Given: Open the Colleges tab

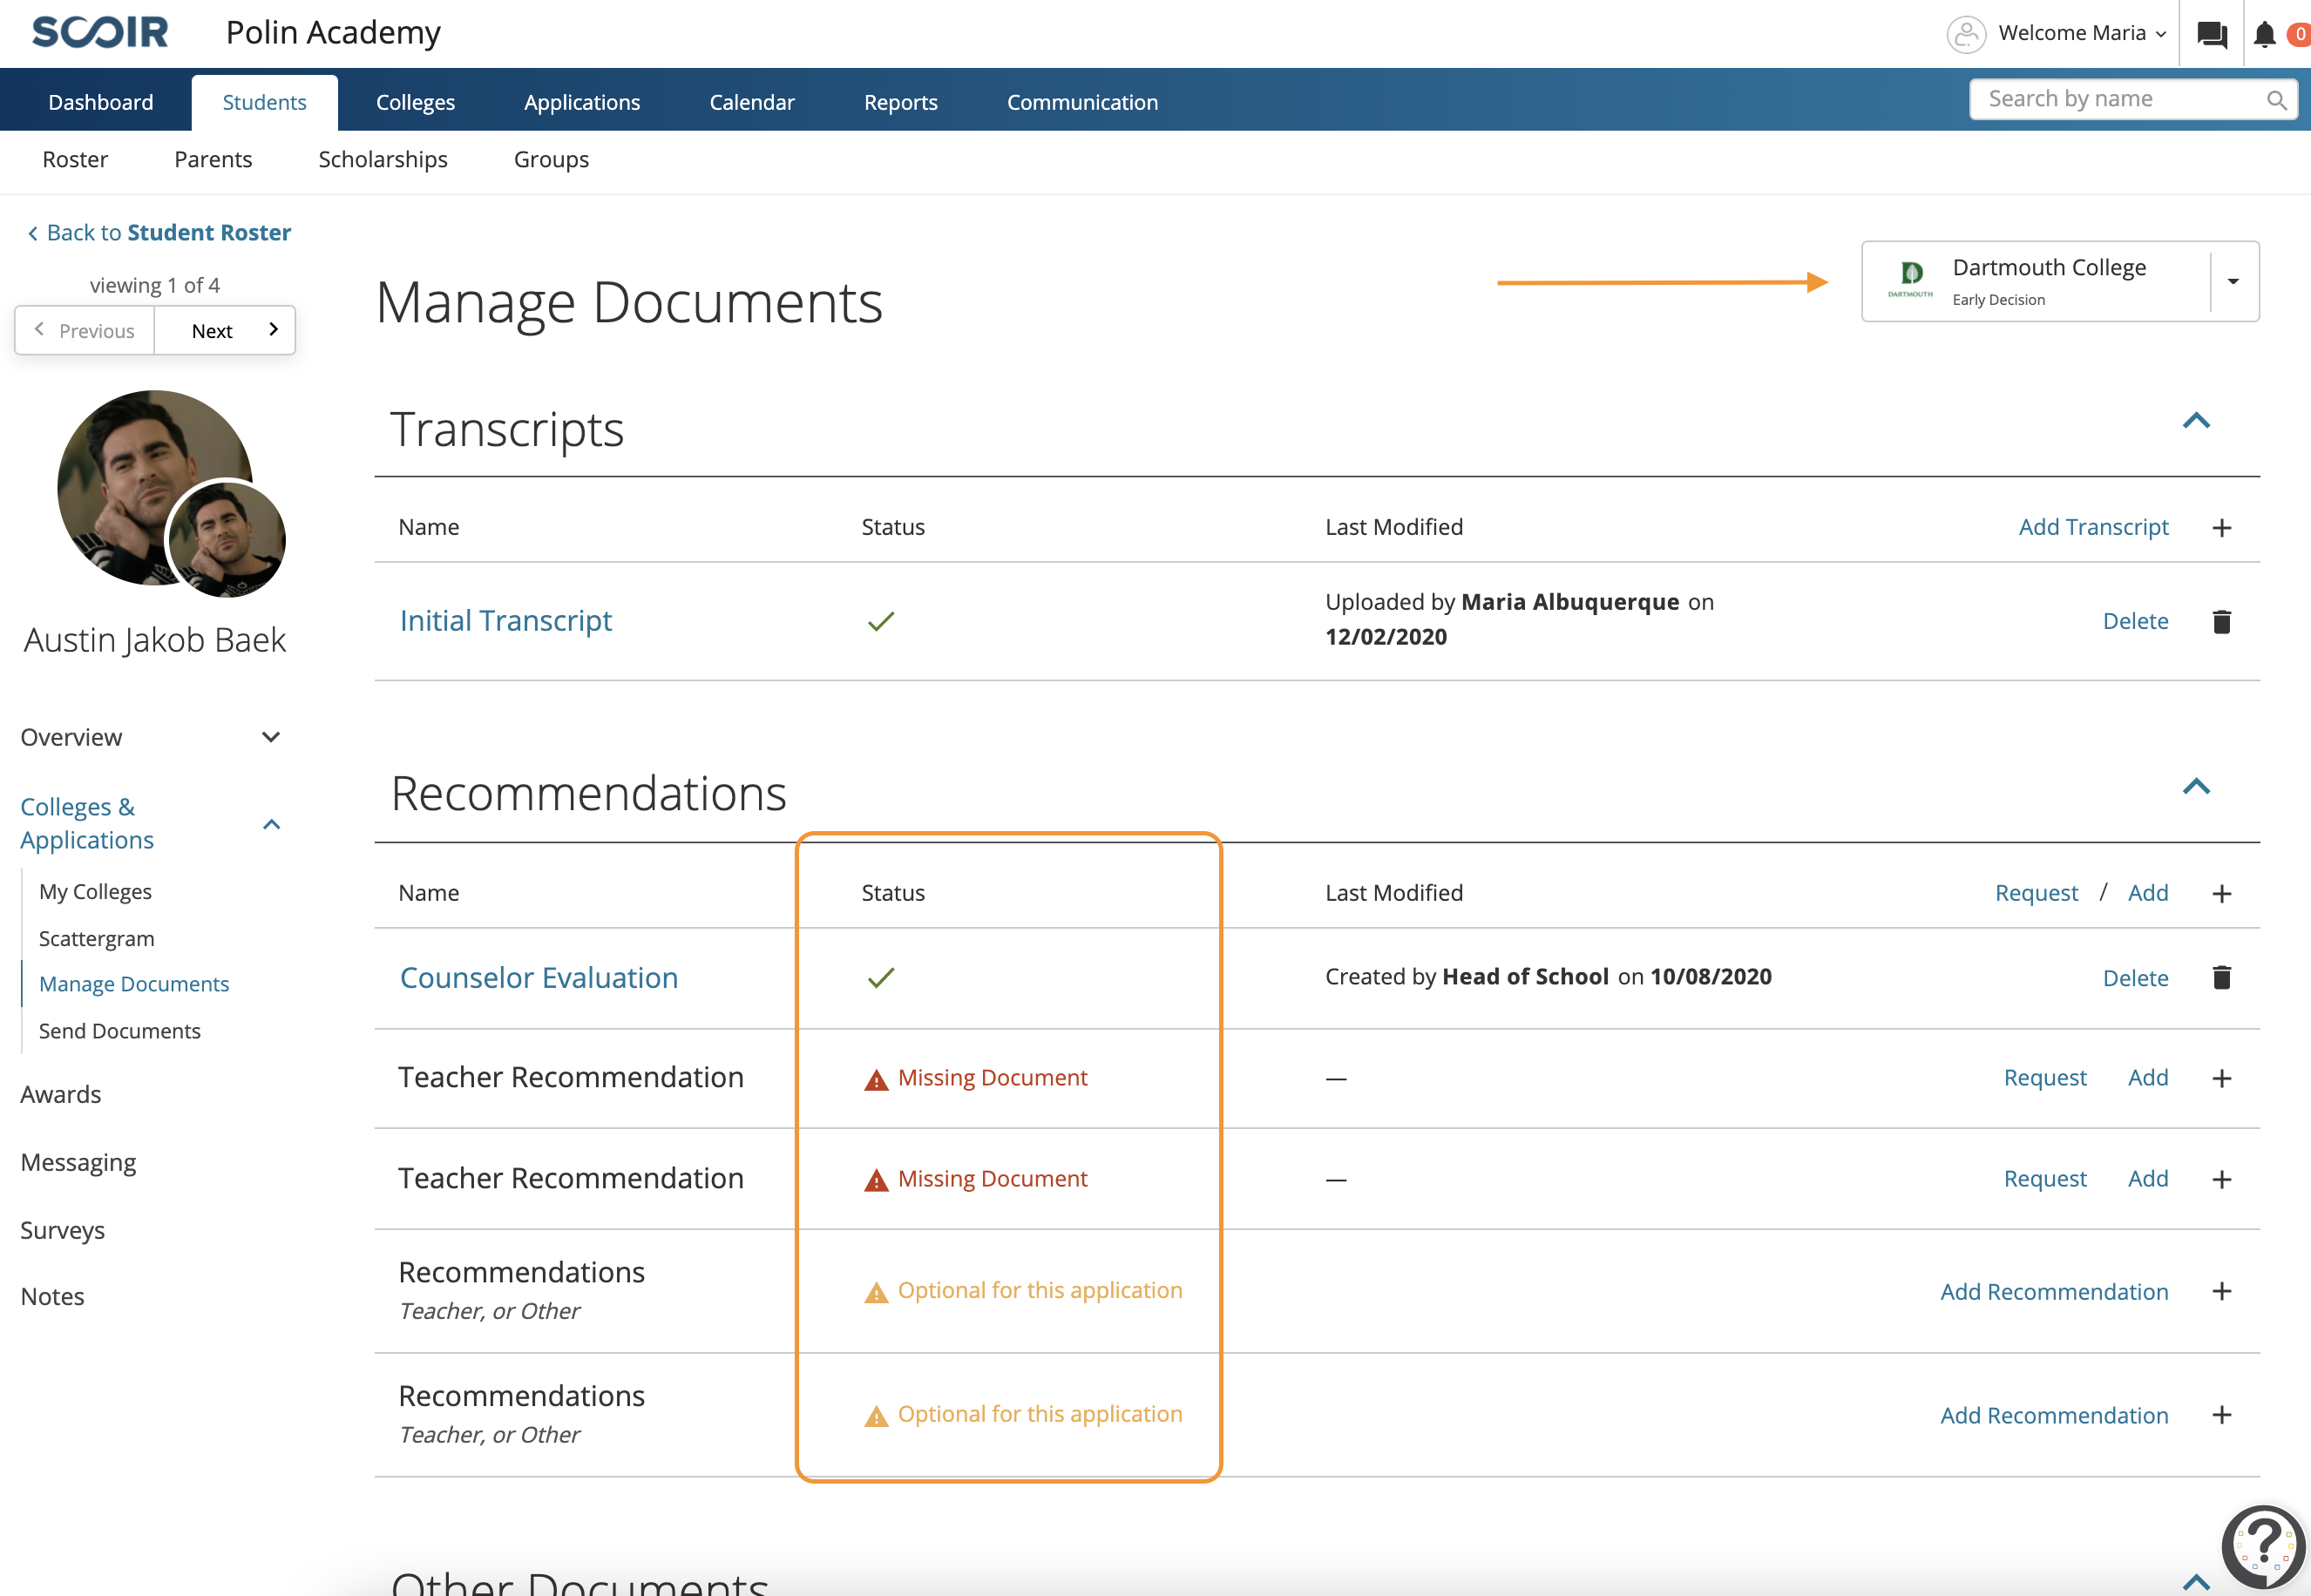Looking at the screenshot, I should (415, 103).
